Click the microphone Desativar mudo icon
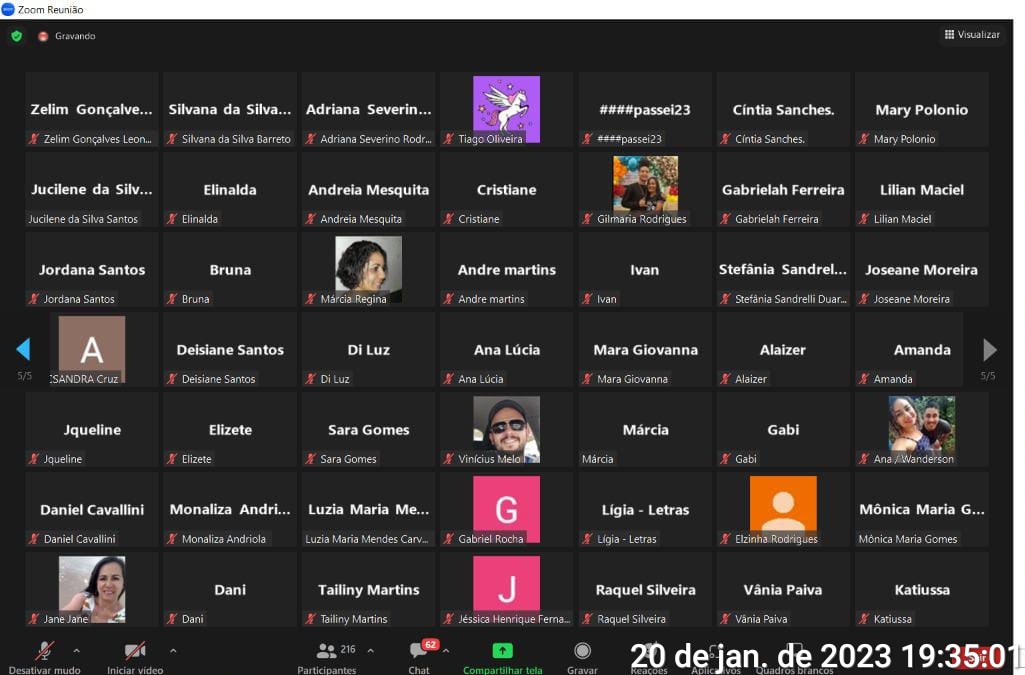1025x675 pixels. 44,651
